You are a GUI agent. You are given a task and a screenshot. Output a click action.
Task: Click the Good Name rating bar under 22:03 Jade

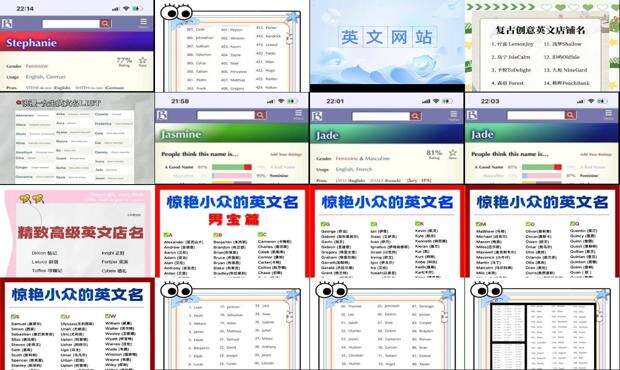(x=542, y=167)
